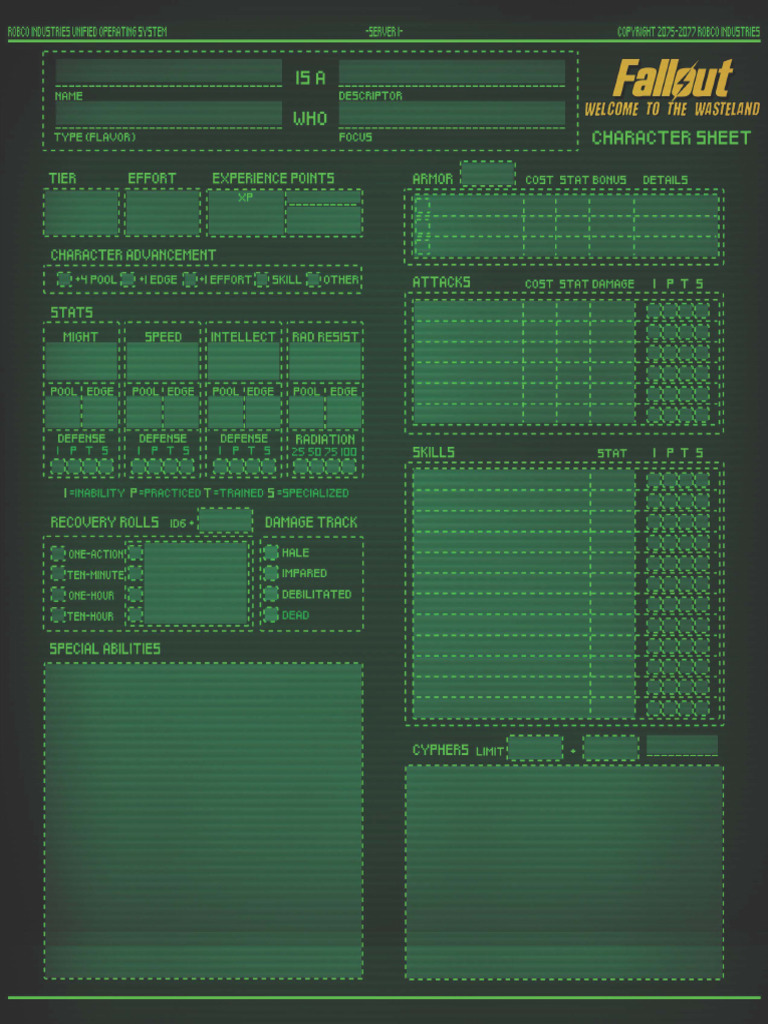Click the EDGE box under SPEED
The image size is (768, 1024).
click(x=181, y=413)
